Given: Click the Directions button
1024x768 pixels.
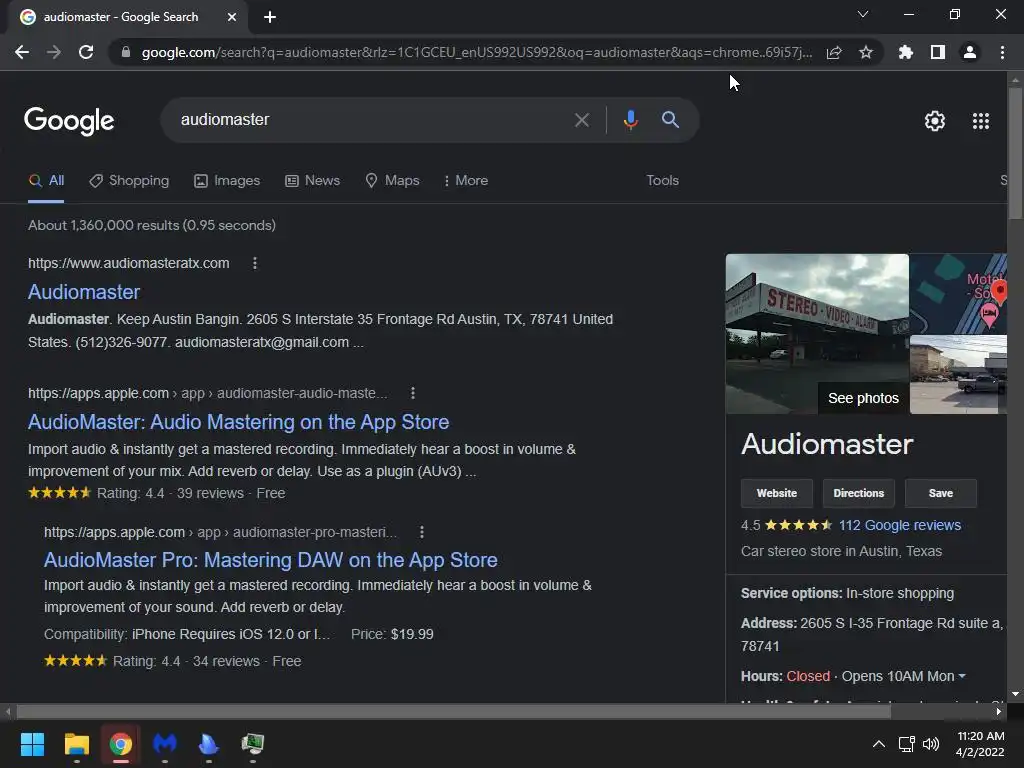Looking at the screenshot, I should pos(858,493).
